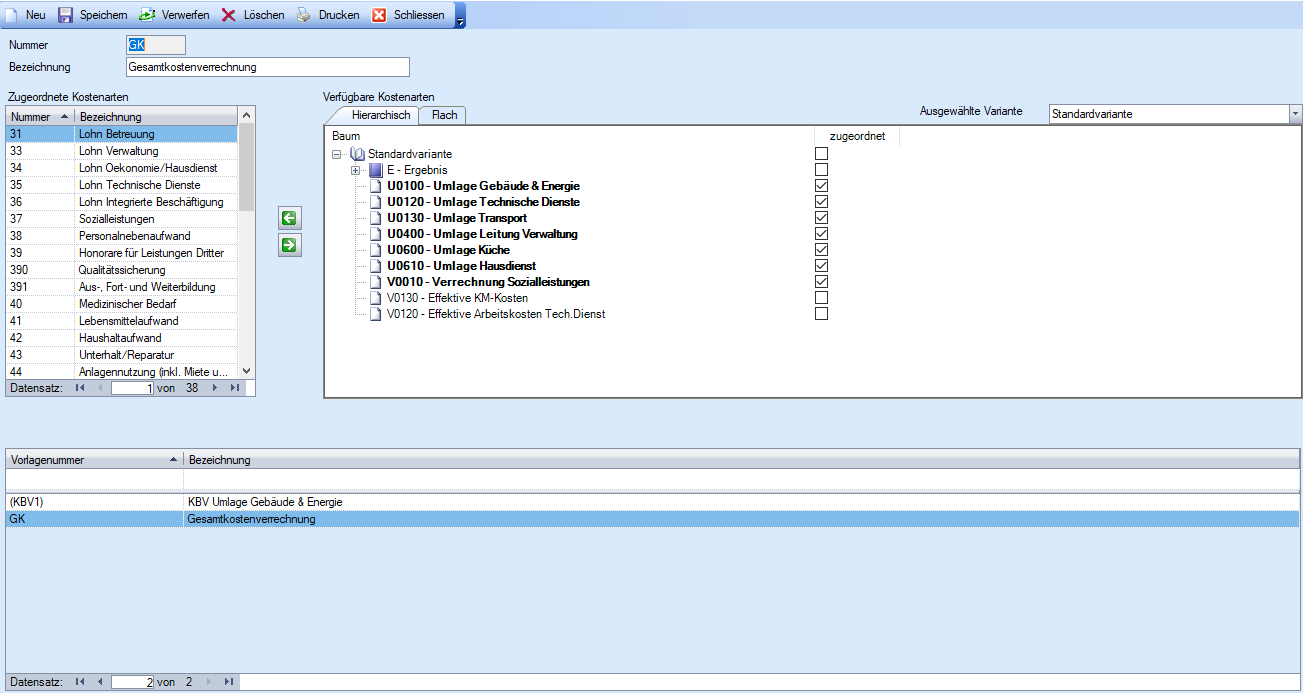Screen dimensions: 1303x693
Task: Click the document icon of U0100
Action: click(x=376, y=186)
